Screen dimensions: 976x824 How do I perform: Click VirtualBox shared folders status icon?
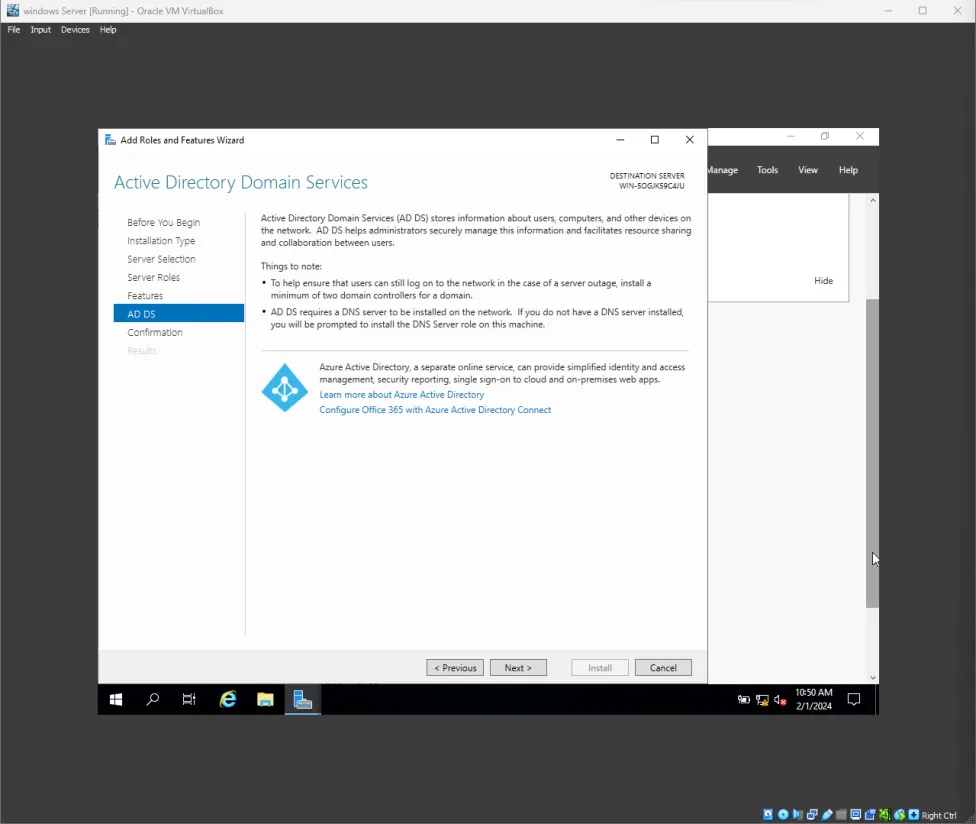[841, 815]
